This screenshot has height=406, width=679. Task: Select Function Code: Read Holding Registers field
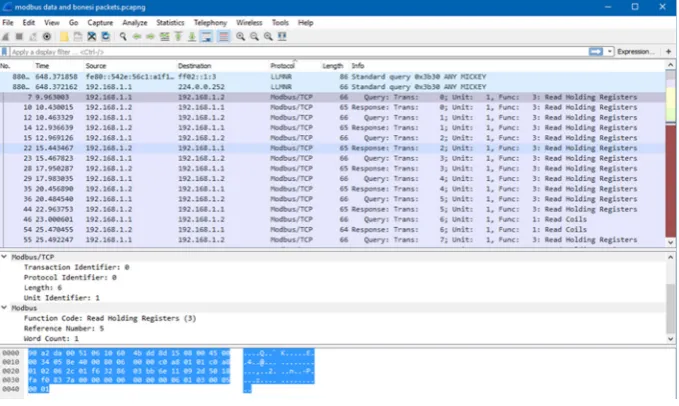coord(110,318)
